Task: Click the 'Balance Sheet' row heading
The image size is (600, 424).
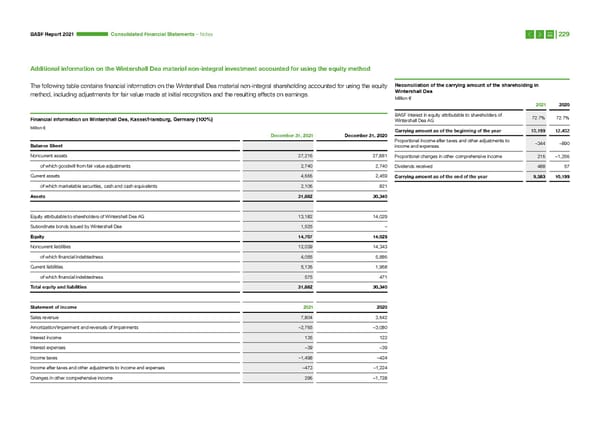Action: pyautogui.click(x=46, y=146)
